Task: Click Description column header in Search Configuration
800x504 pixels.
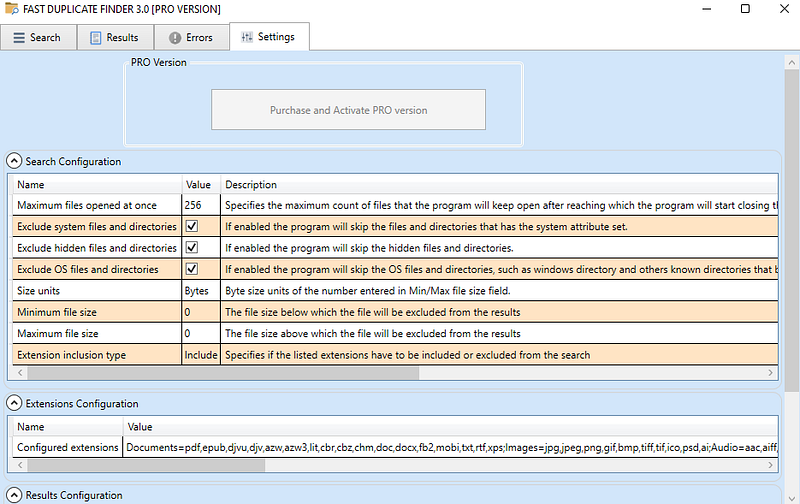Action: [499, 185]
